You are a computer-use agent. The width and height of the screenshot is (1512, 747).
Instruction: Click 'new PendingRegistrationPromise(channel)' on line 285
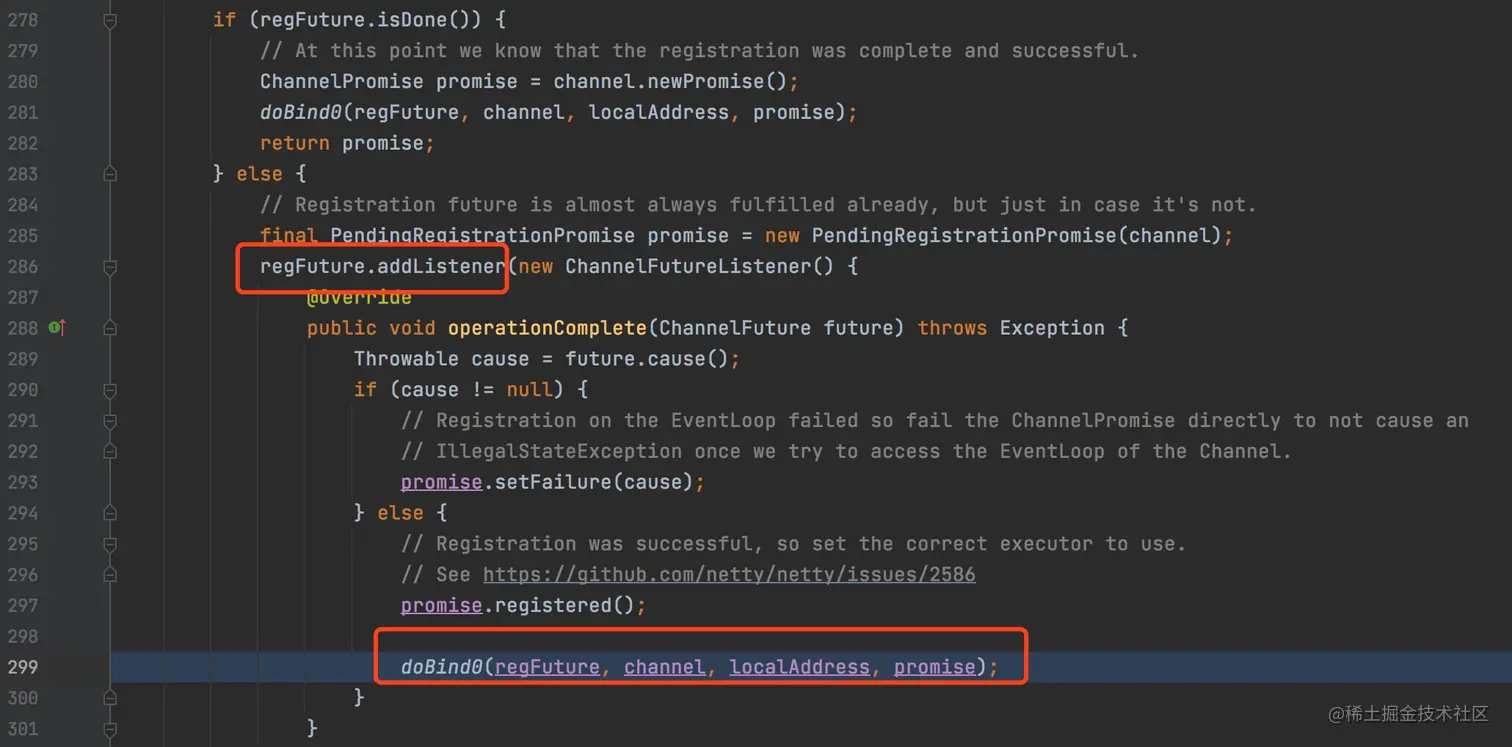coord(995,236)
